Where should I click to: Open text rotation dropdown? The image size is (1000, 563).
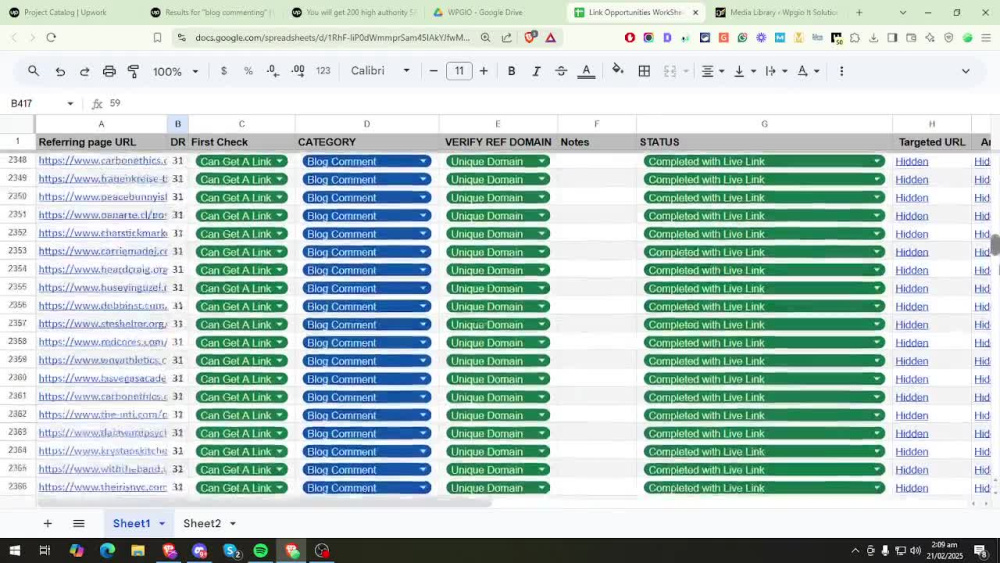click(808, 71)
